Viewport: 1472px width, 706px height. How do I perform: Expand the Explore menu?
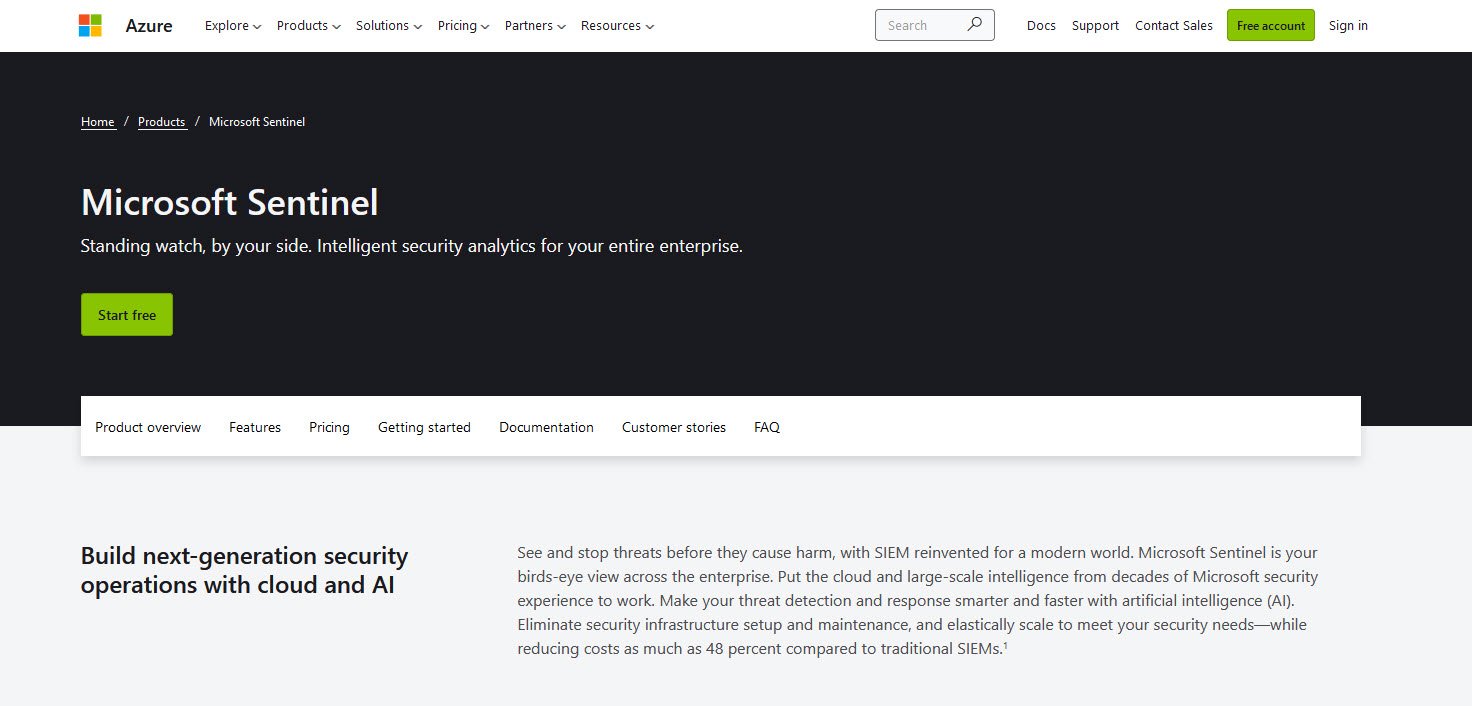(x=233, y=26)
